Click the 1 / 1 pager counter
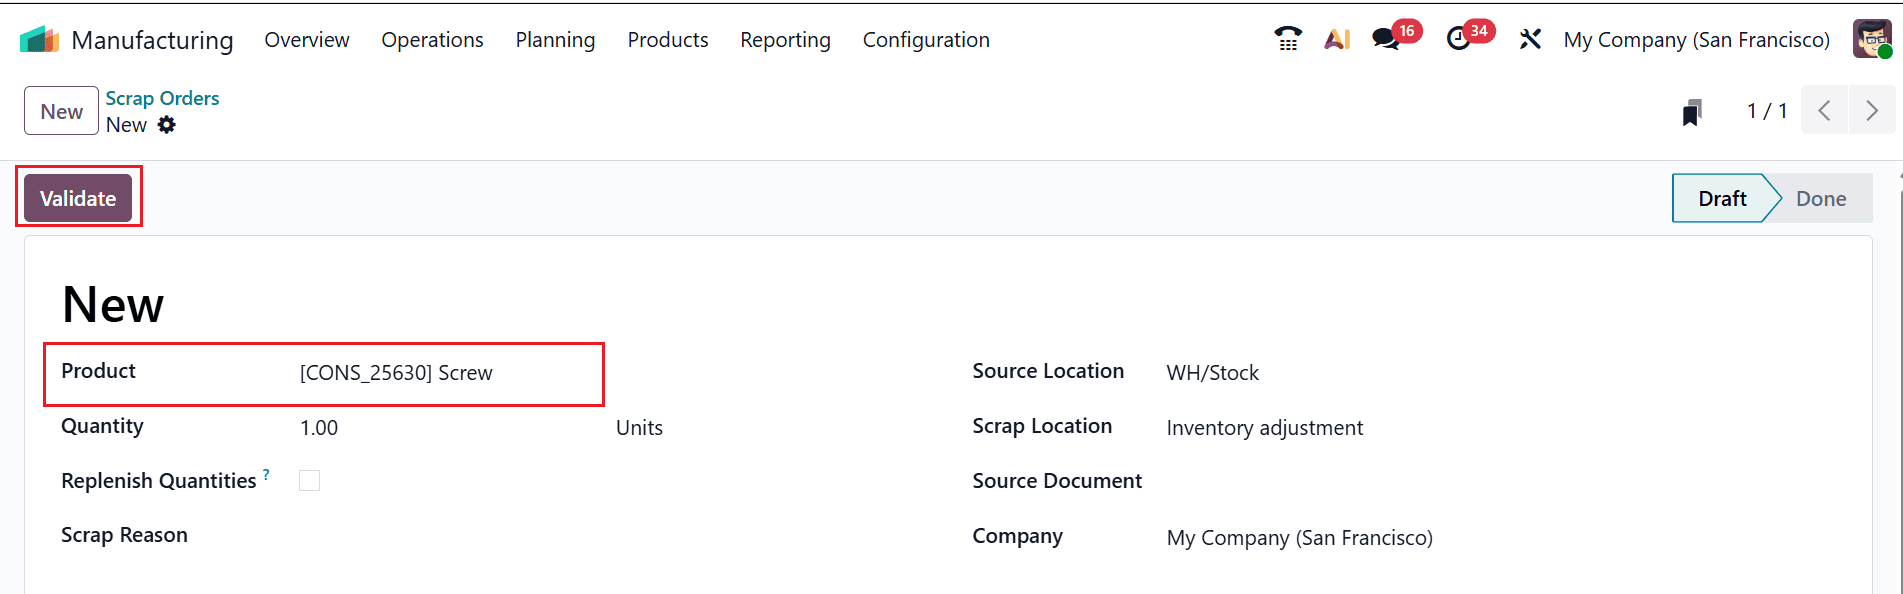This screenshot has width=1903, height=594. pos(1767,111)
